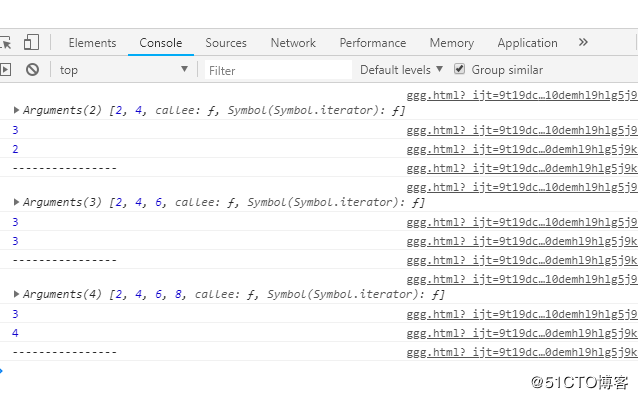Go to the Application tab
The image size is (638, 399).
[x=527, y=43]
